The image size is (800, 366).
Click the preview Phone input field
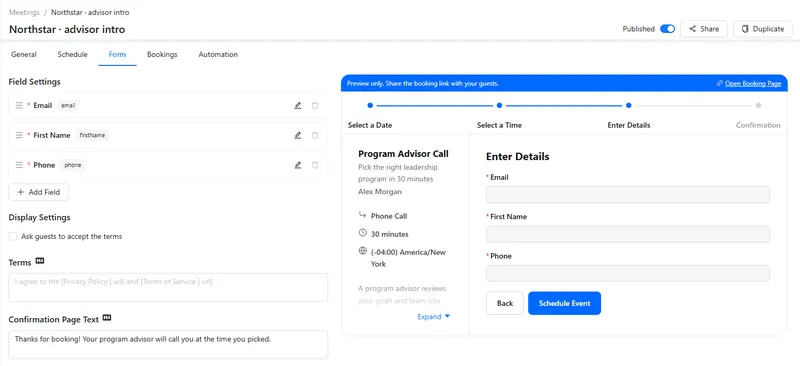tap(628, 273)
